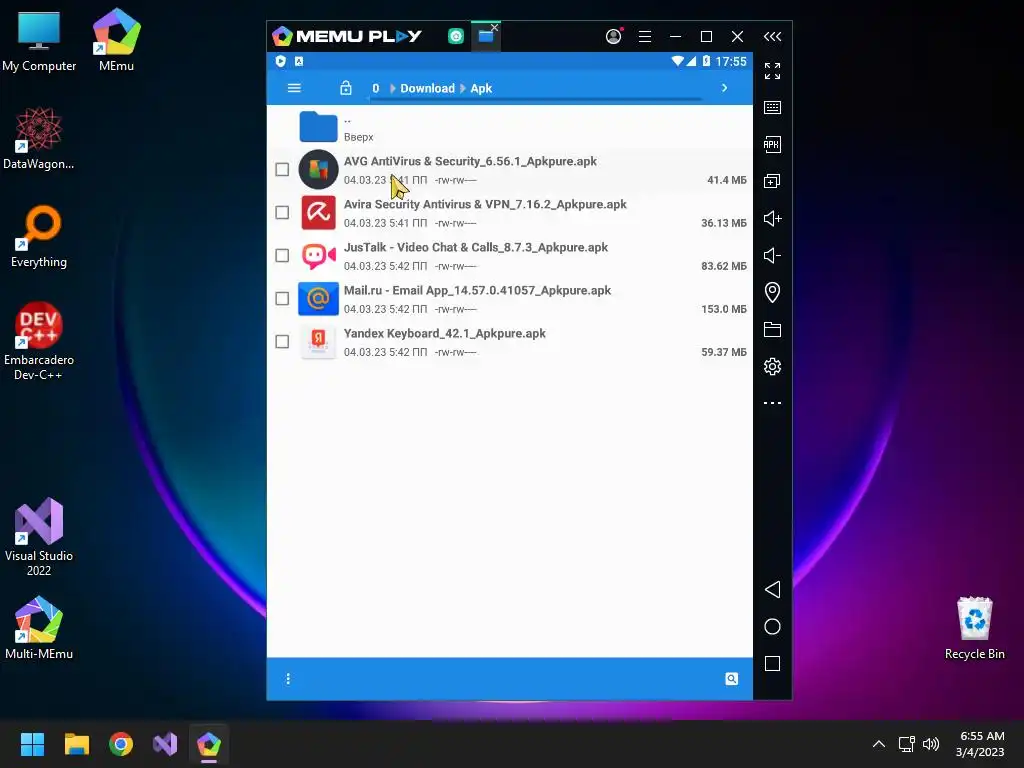The image size is (1024, 768).
Task: Click the lock icon in path bar
Action: (x=345, y=88)
